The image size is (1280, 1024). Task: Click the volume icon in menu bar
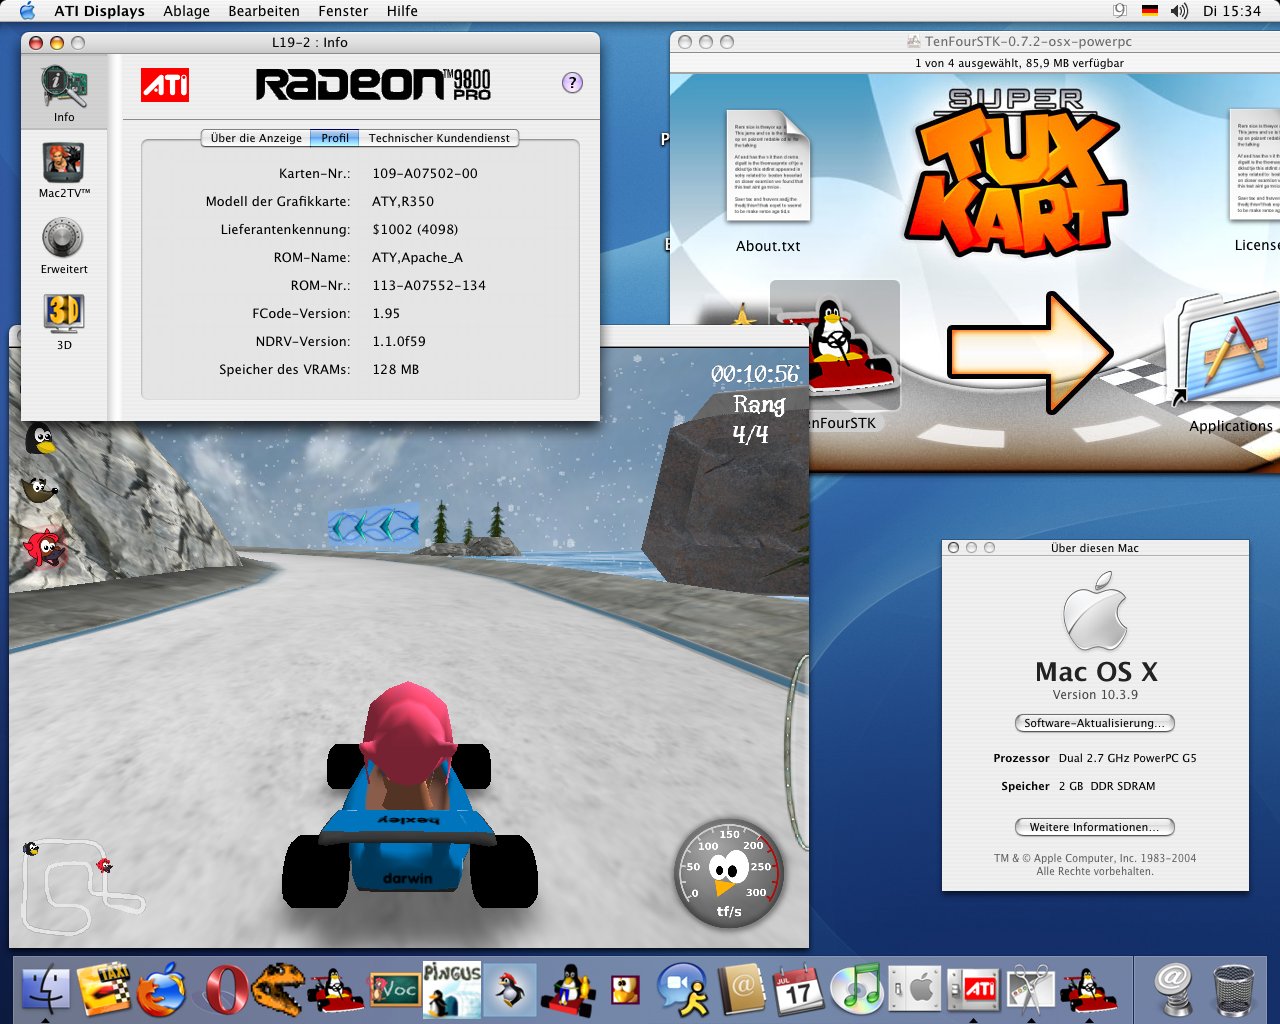click(x=1179, y=11)
